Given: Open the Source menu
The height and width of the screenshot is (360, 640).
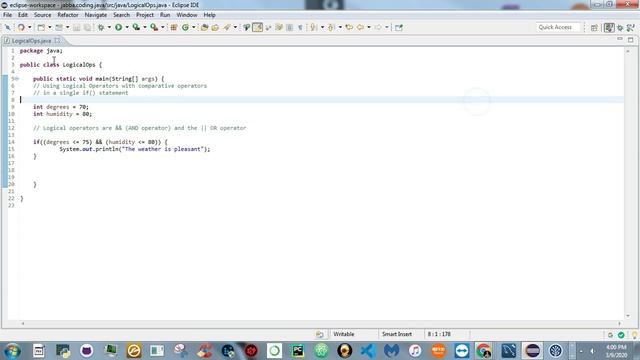Looking at the screenshot, I should coord(42,15).
